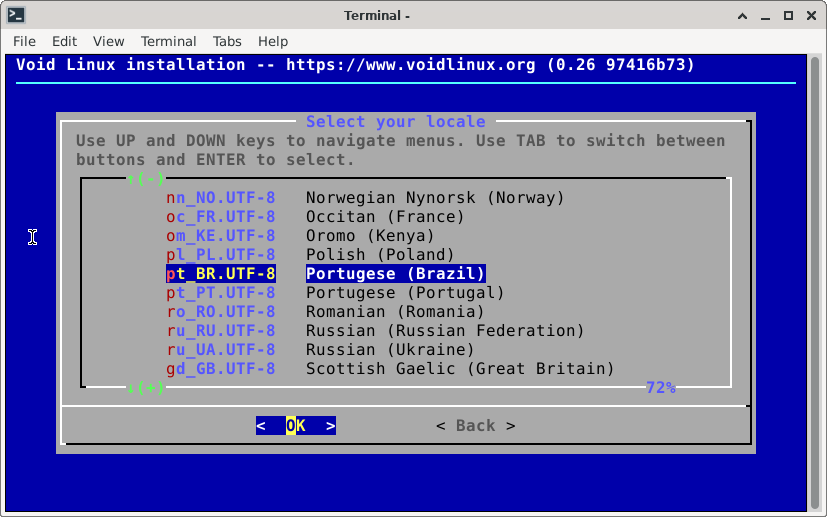Open the Terminal menu
The height and width of the screenshot is (517, 827).
[x=168, y=41]
